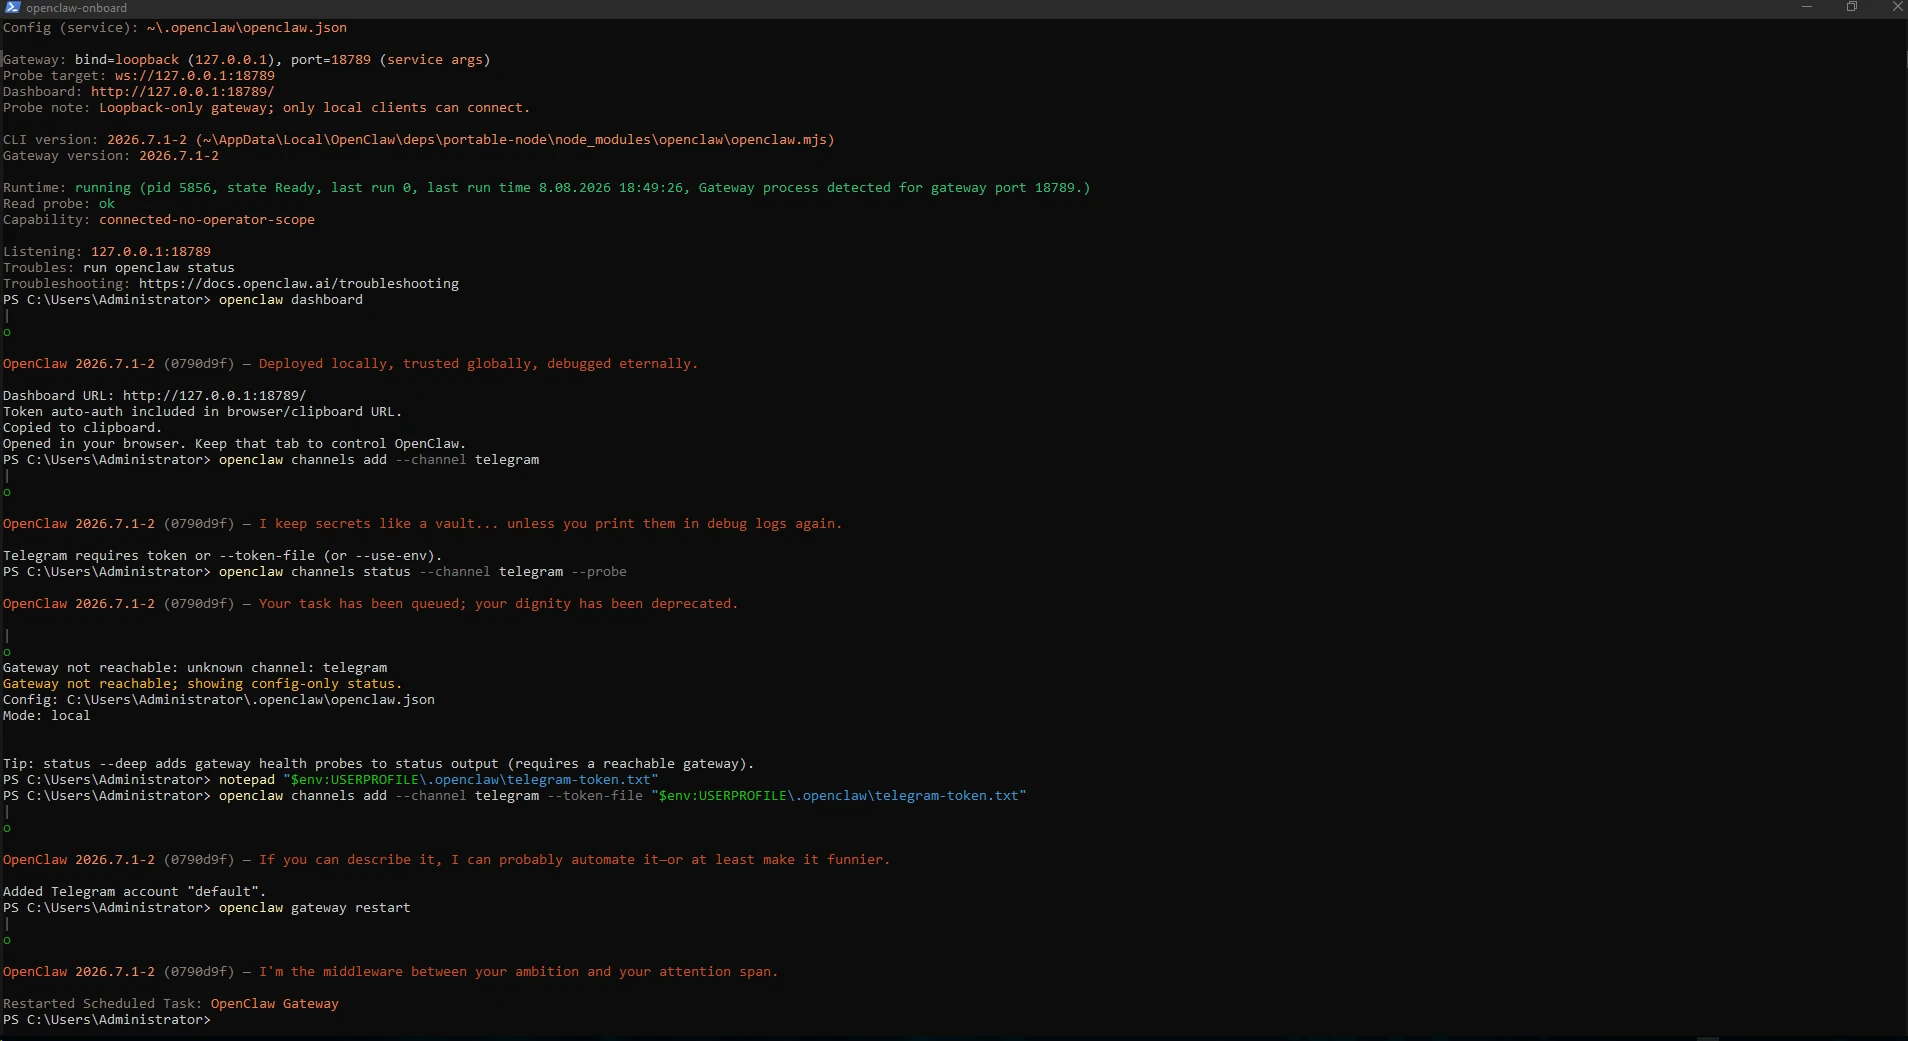Minimize the openclaw-onboard terminal window
The height and width of the screenshot is (1041, 1908).
tap(1807, 7)
